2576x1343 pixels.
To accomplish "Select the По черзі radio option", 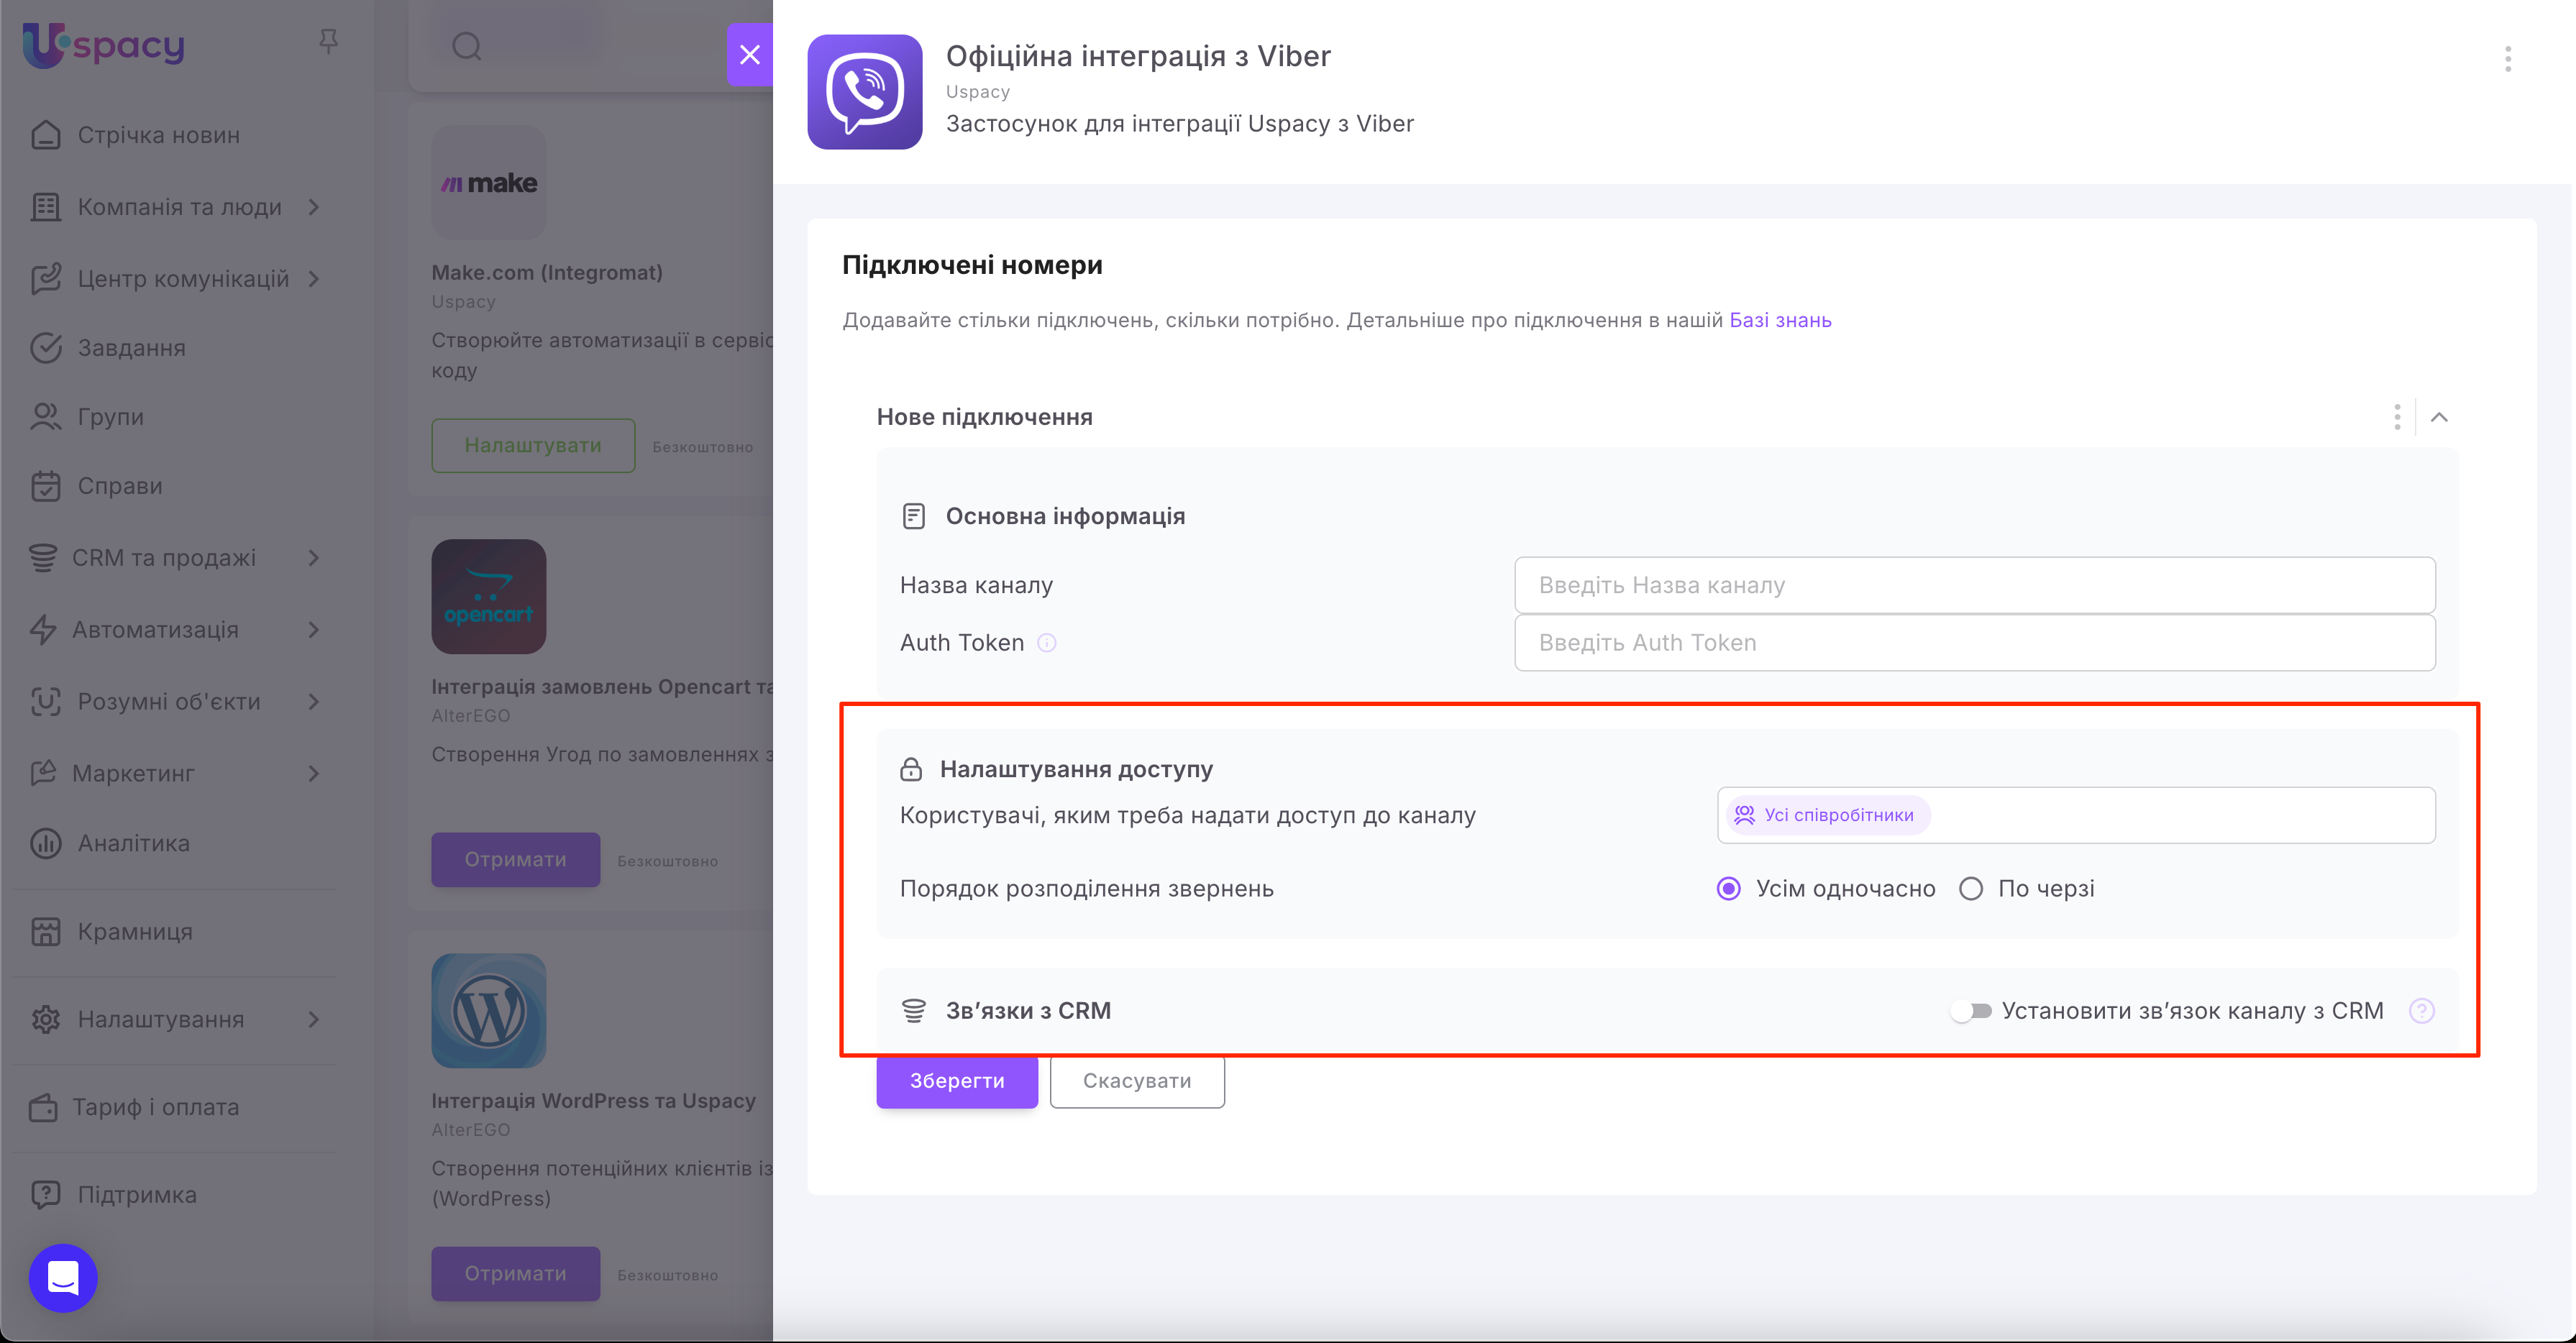I will tap(1970, 888).
